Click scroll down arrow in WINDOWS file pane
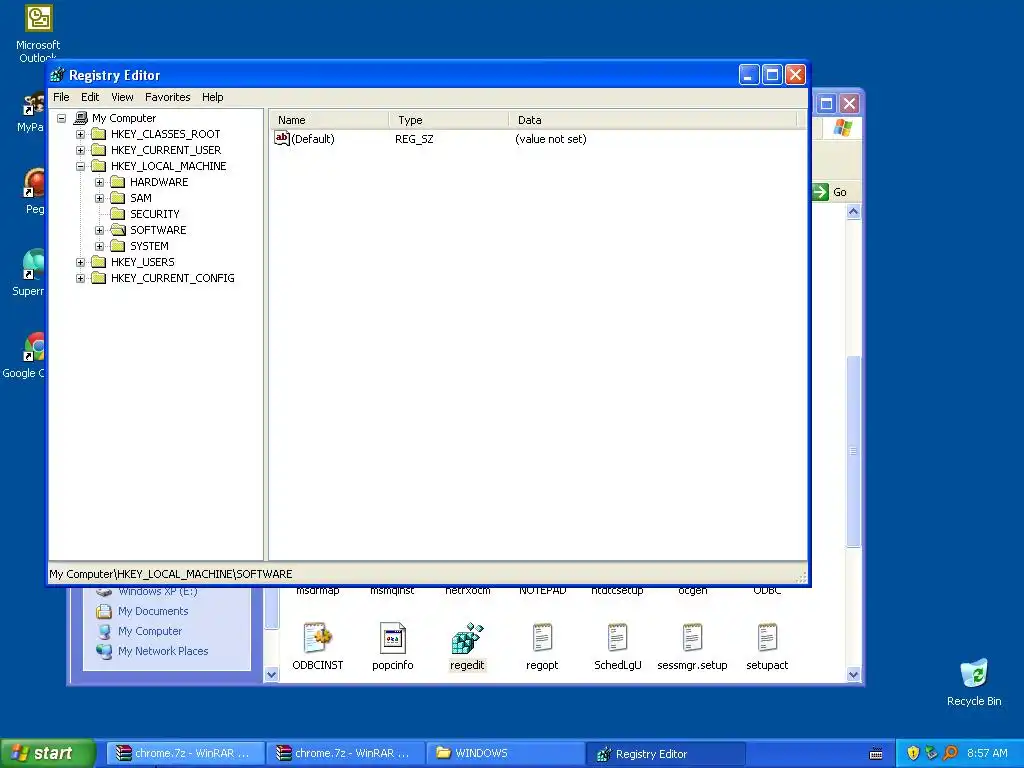This screenshot has height=768, width=1024. (x=854, y=675)
